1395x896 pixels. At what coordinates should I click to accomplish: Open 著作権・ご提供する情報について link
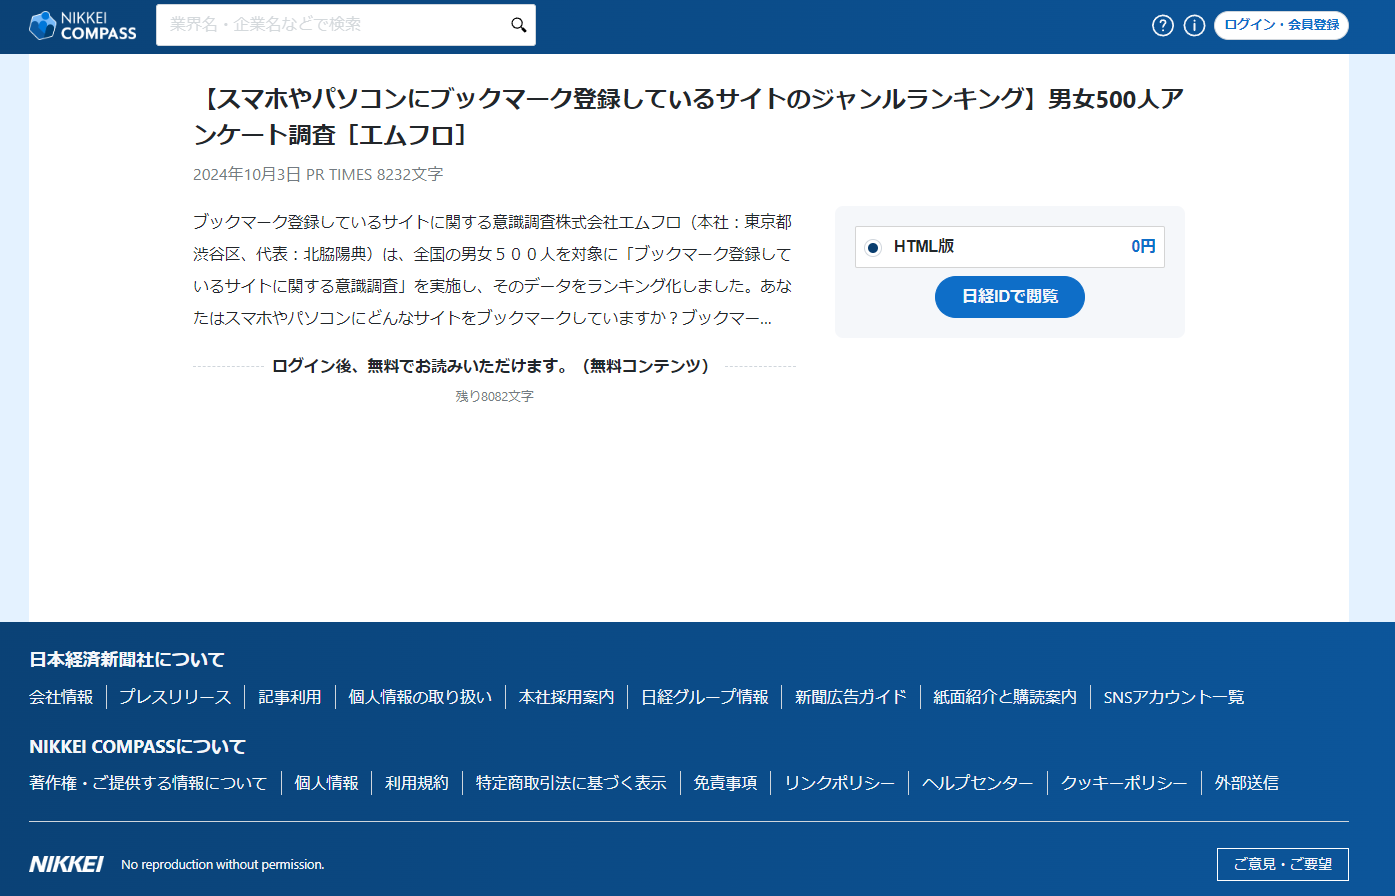[x=149, y=783]
